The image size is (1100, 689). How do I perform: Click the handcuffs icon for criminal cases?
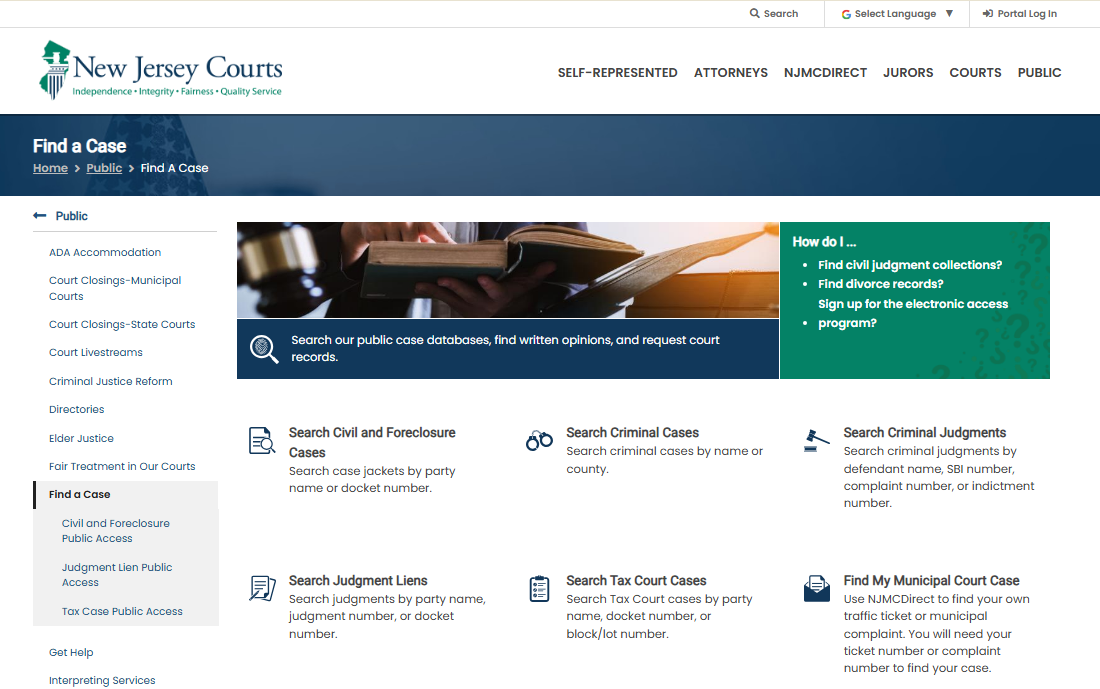[539, 441]
